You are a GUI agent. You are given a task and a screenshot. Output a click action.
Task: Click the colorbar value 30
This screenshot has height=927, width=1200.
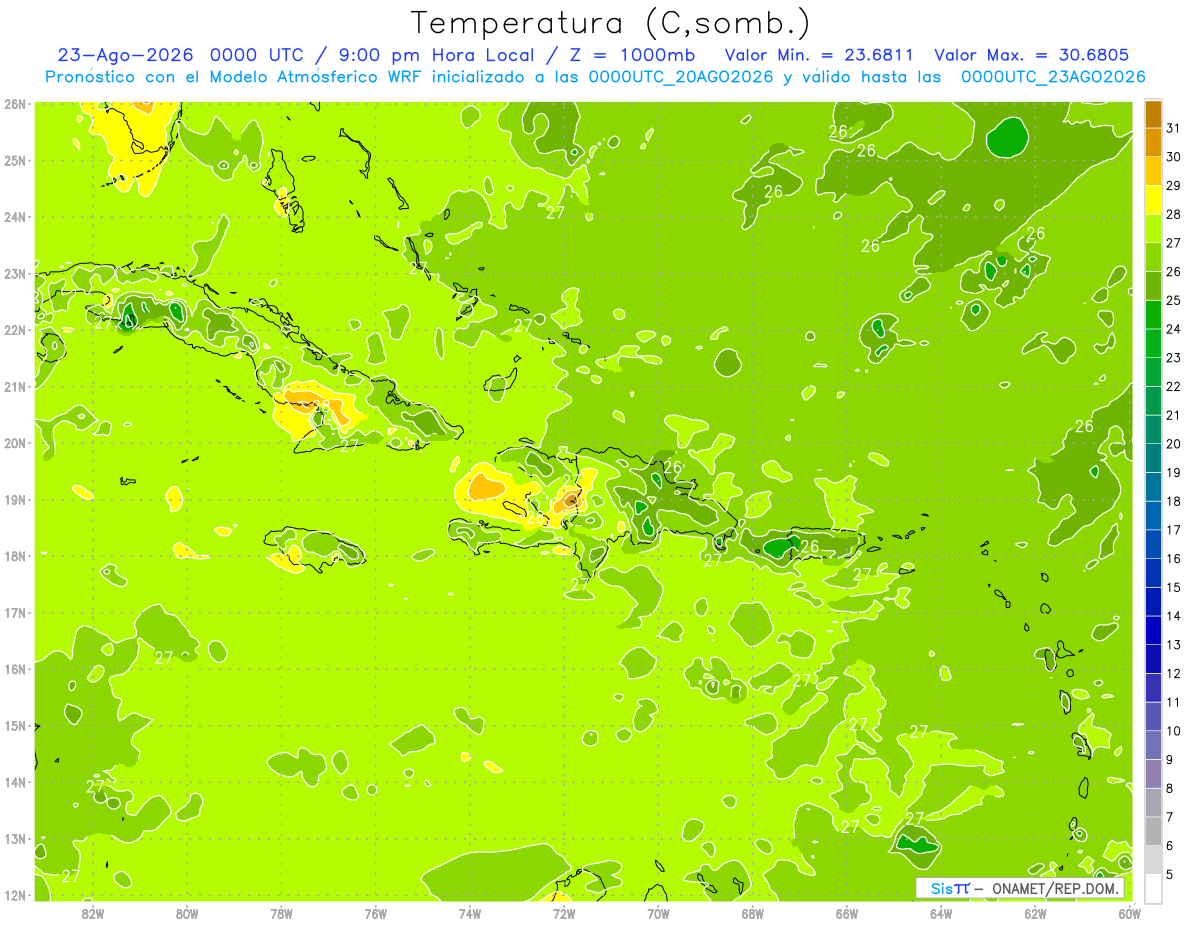(1173, 158)
